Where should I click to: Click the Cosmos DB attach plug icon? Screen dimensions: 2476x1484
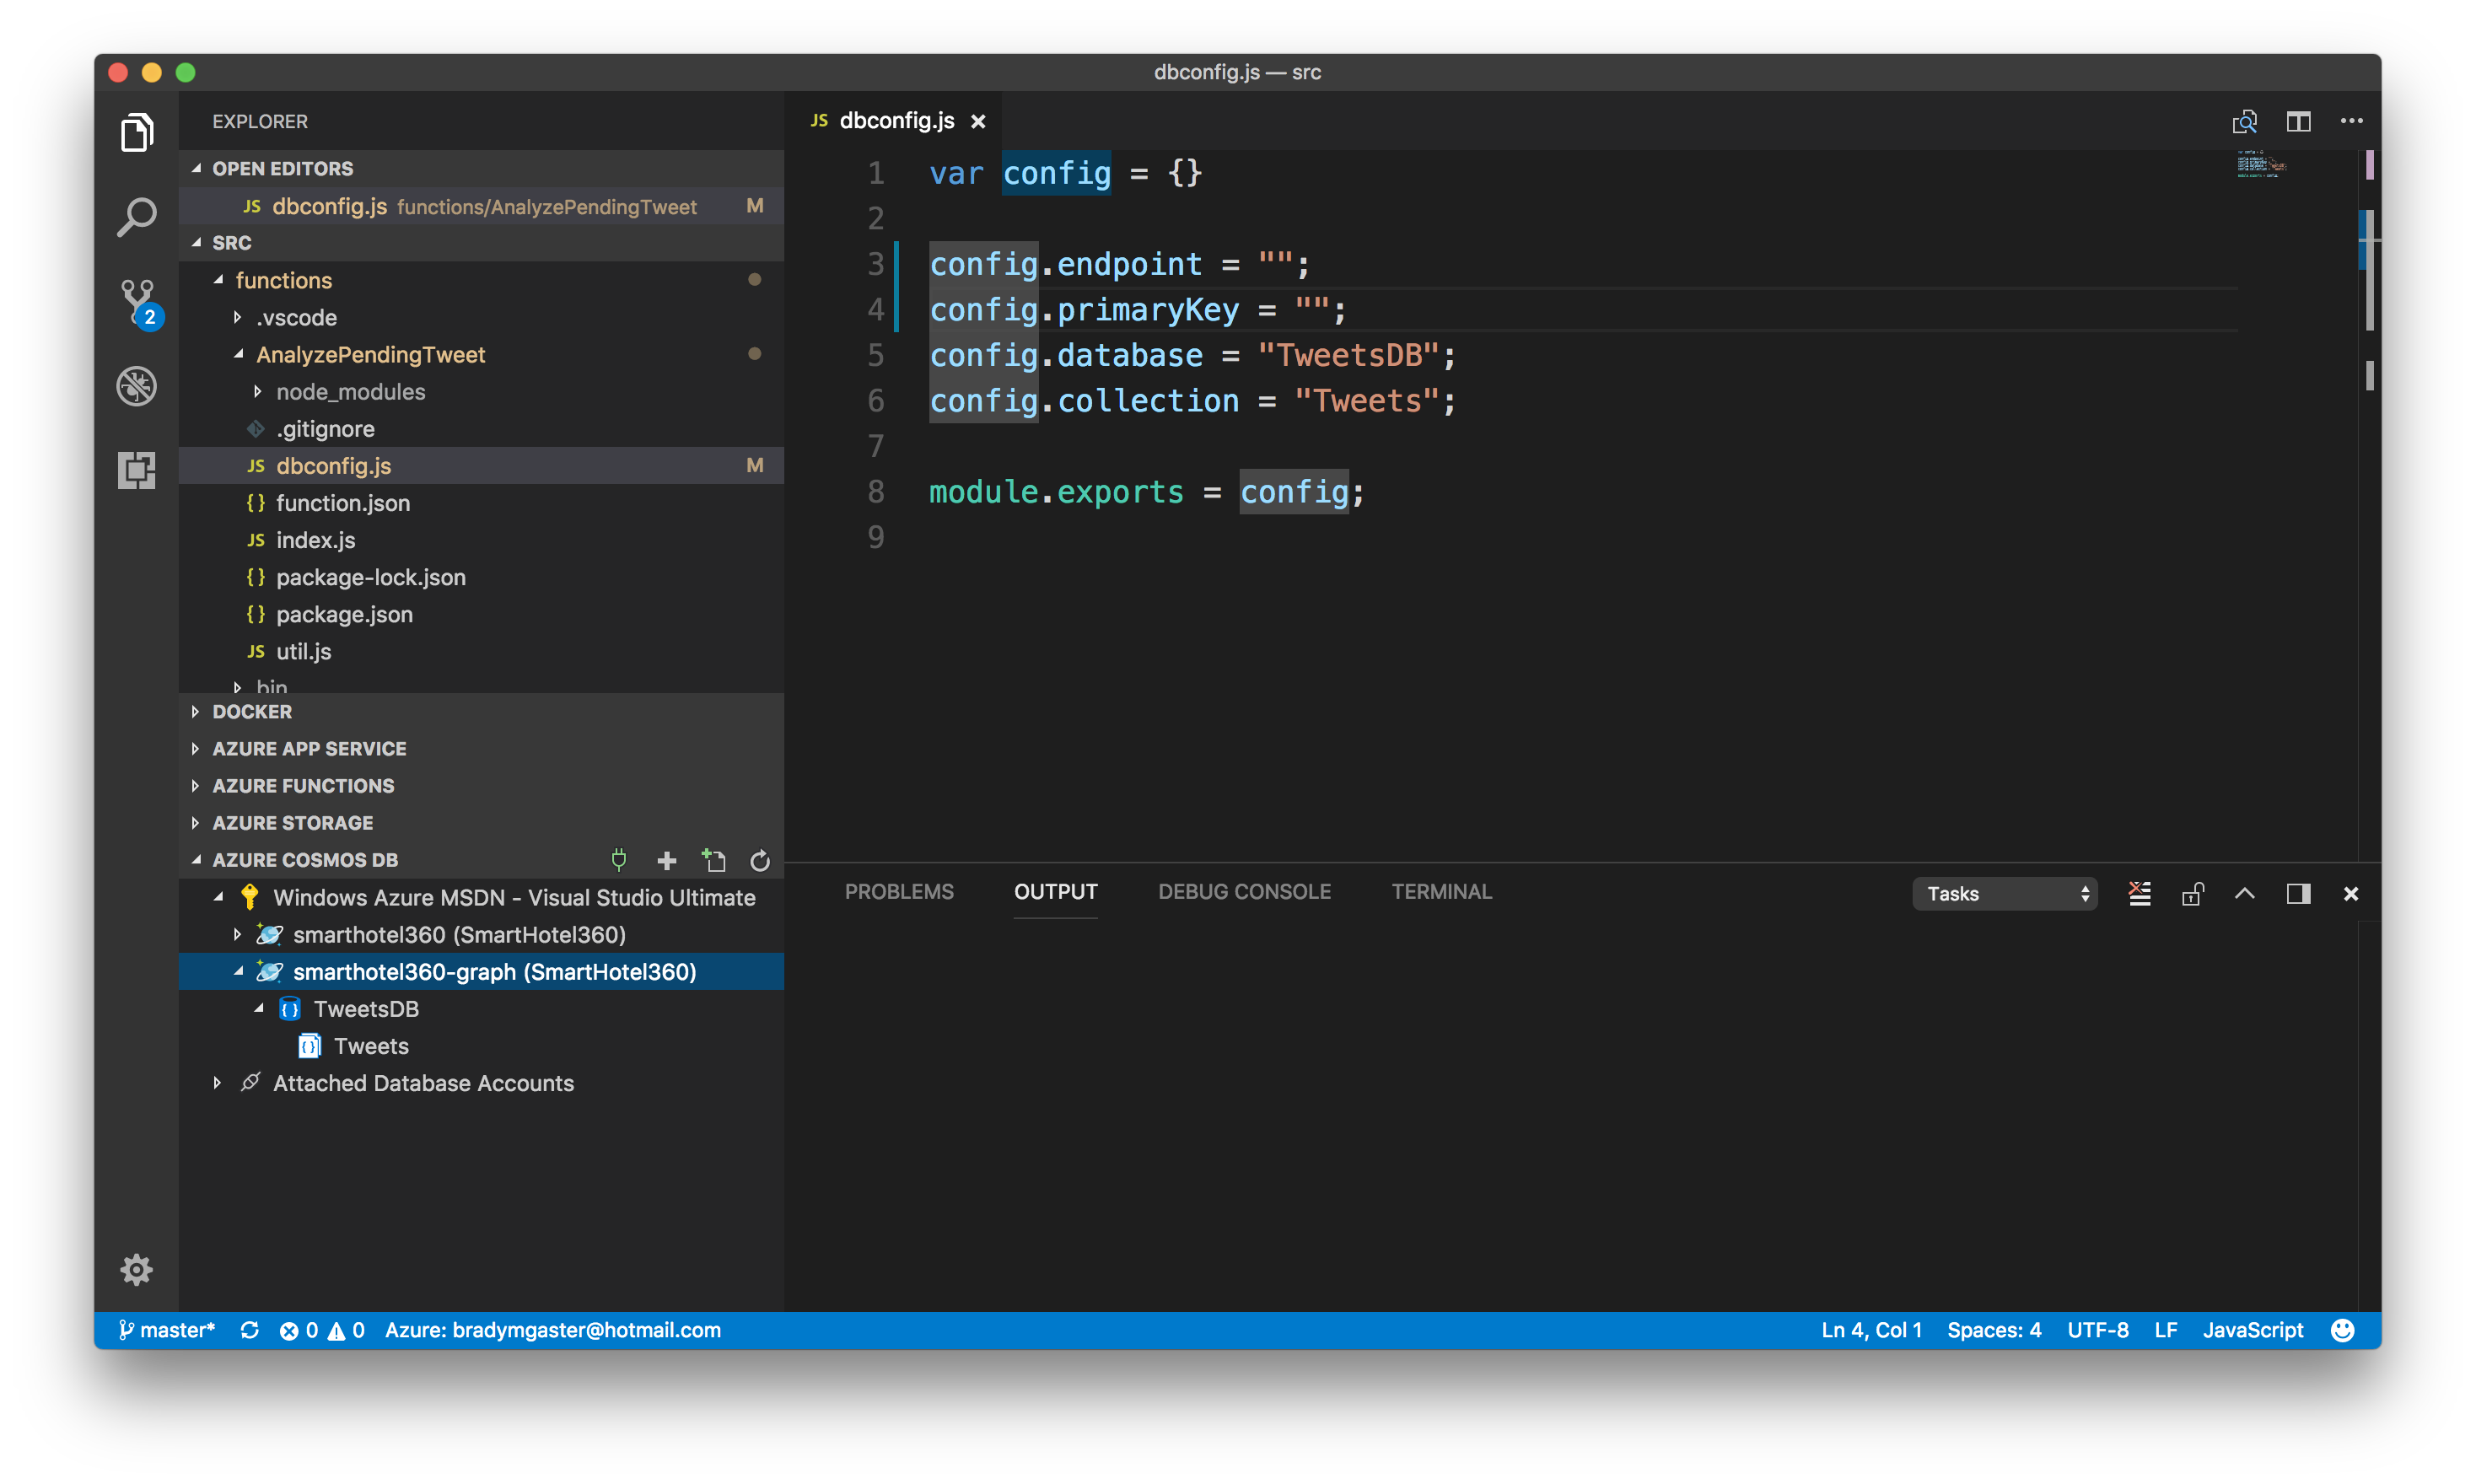click(x=619, y=860)
